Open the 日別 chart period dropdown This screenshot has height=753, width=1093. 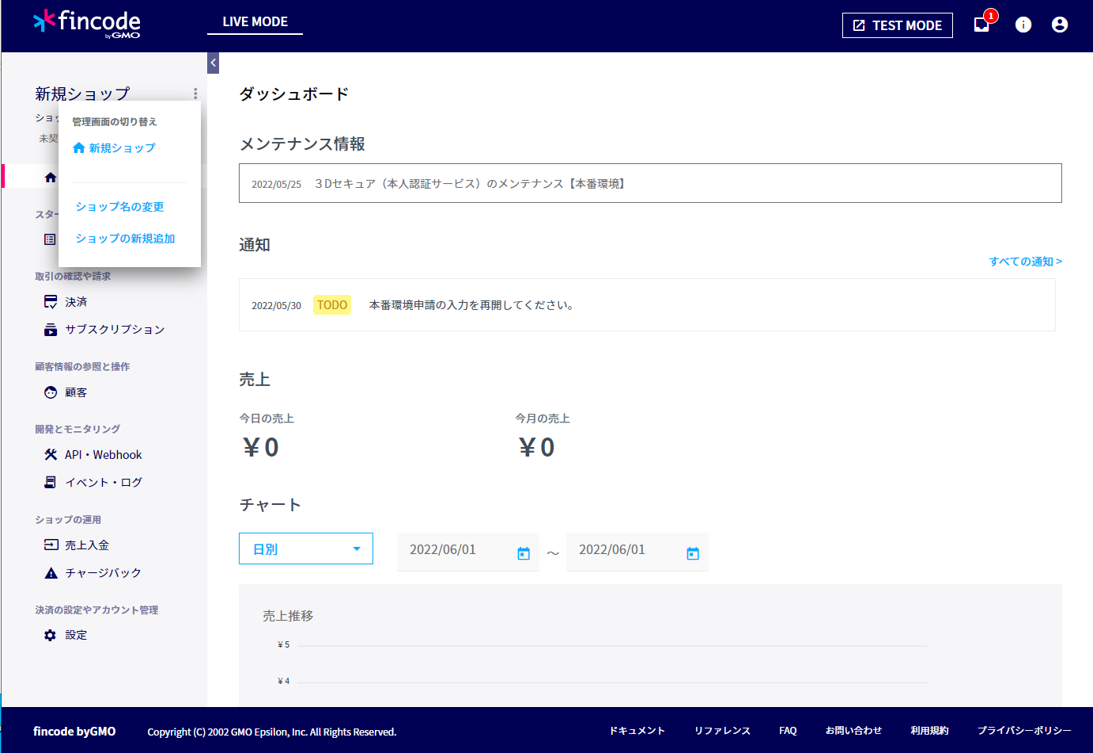tap(305, 548)
